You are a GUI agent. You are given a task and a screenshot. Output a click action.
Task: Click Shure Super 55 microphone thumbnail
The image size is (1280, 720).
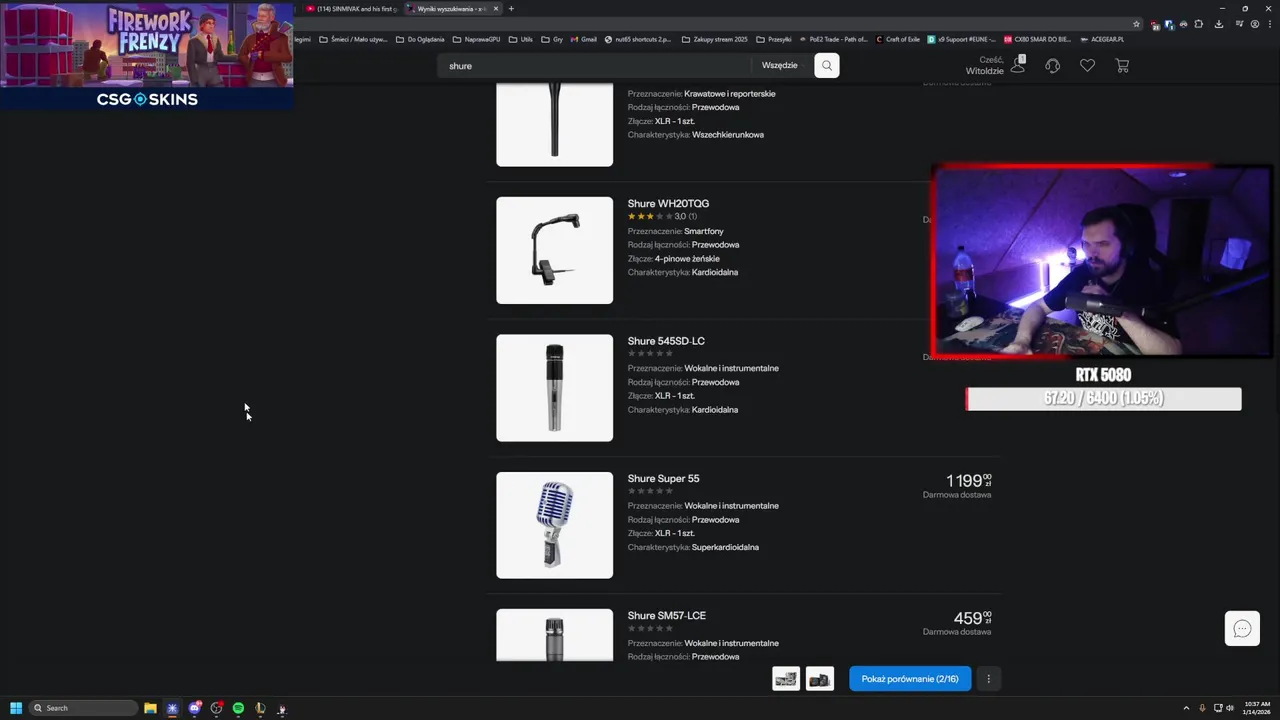tap(555, 525)
